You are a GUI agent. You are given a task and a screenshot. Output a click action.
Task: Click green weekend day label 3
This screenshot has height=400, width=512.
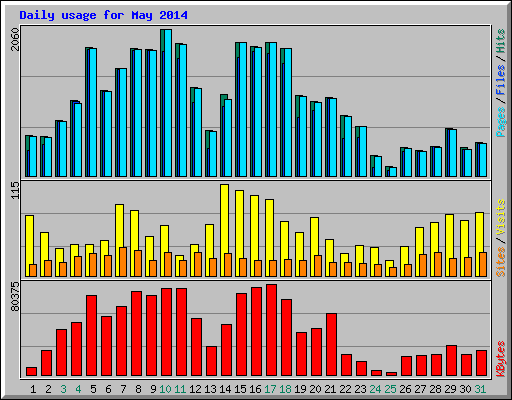tap(63, 389)
